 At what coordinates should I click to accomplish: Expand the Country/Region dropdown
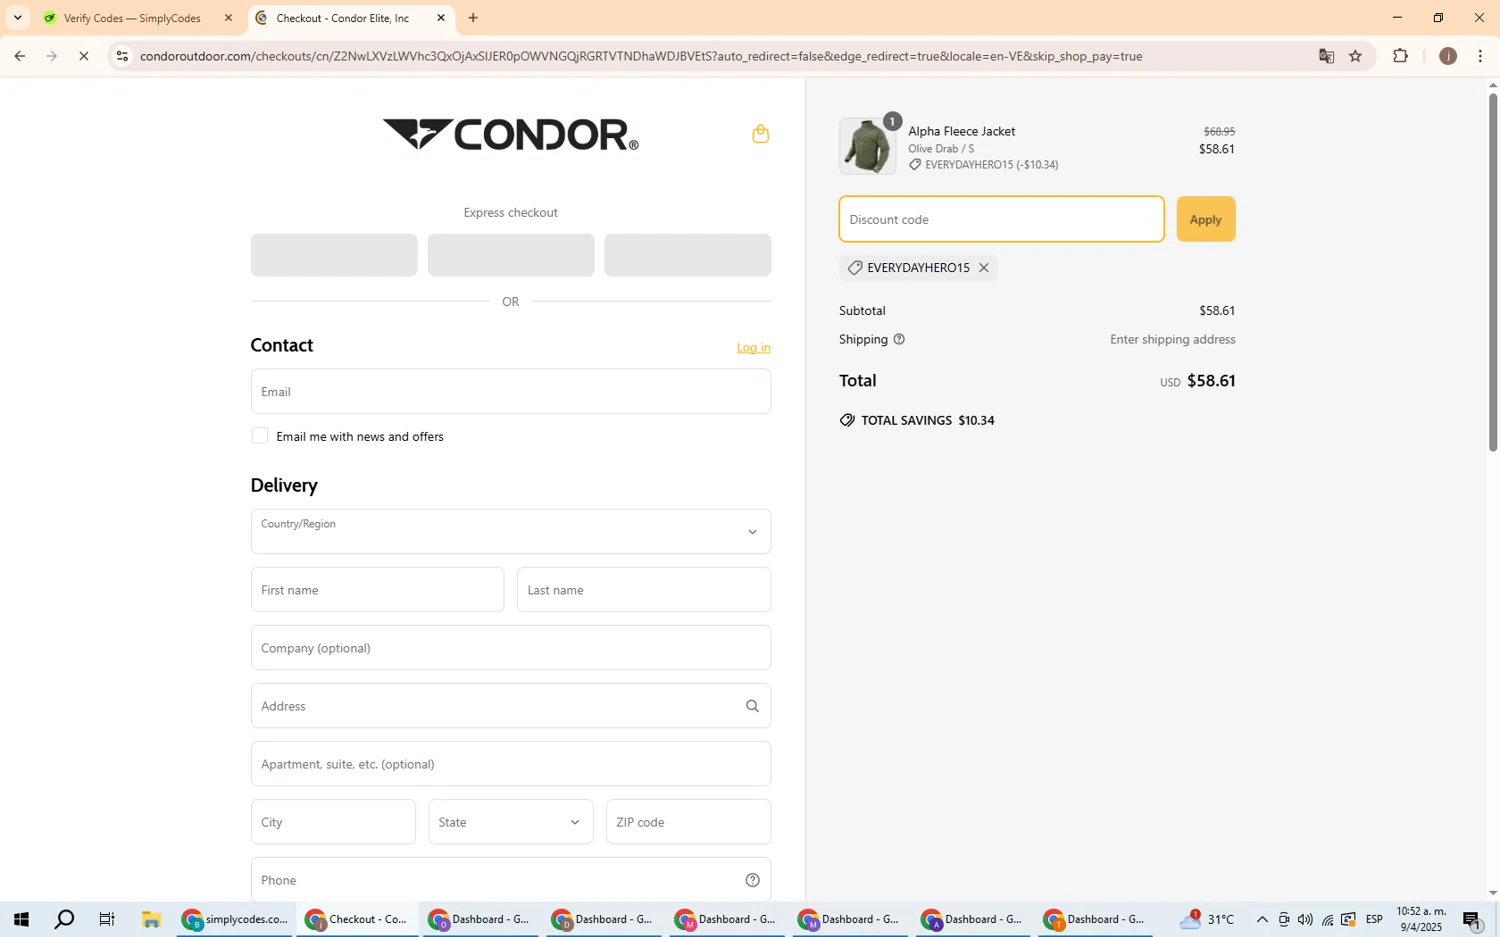point(510,532)
